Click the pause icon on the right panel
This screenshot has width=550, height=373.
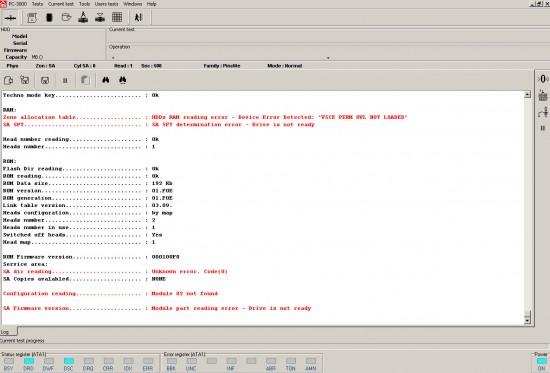click(543, 128)
